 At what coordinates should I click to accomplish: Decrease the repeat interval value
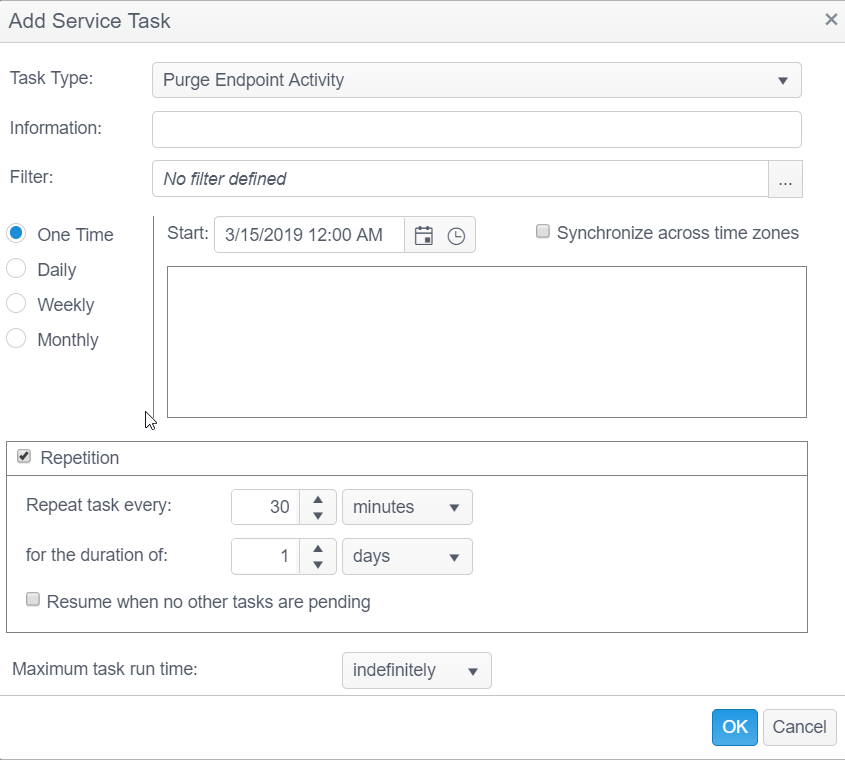tap(317, 515)
